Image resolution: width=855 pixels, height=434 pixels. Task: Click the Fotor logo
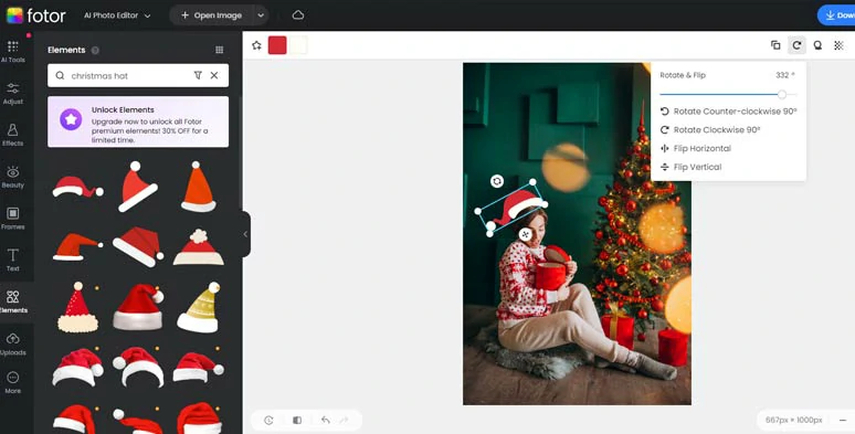36,15
